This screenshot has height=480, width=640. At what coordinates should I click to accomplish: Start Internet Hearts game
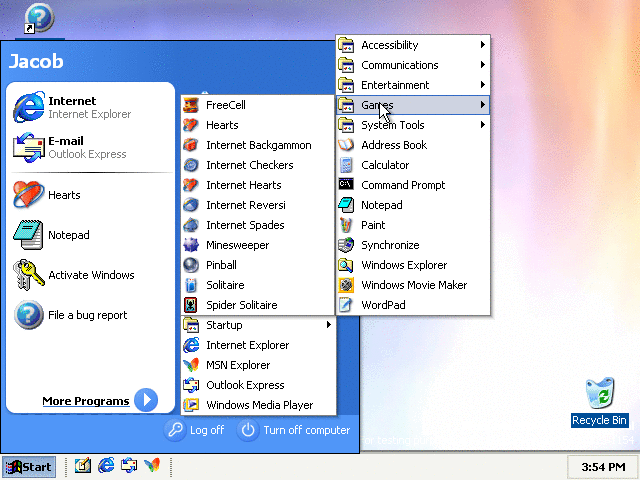[x=258, y=185]
